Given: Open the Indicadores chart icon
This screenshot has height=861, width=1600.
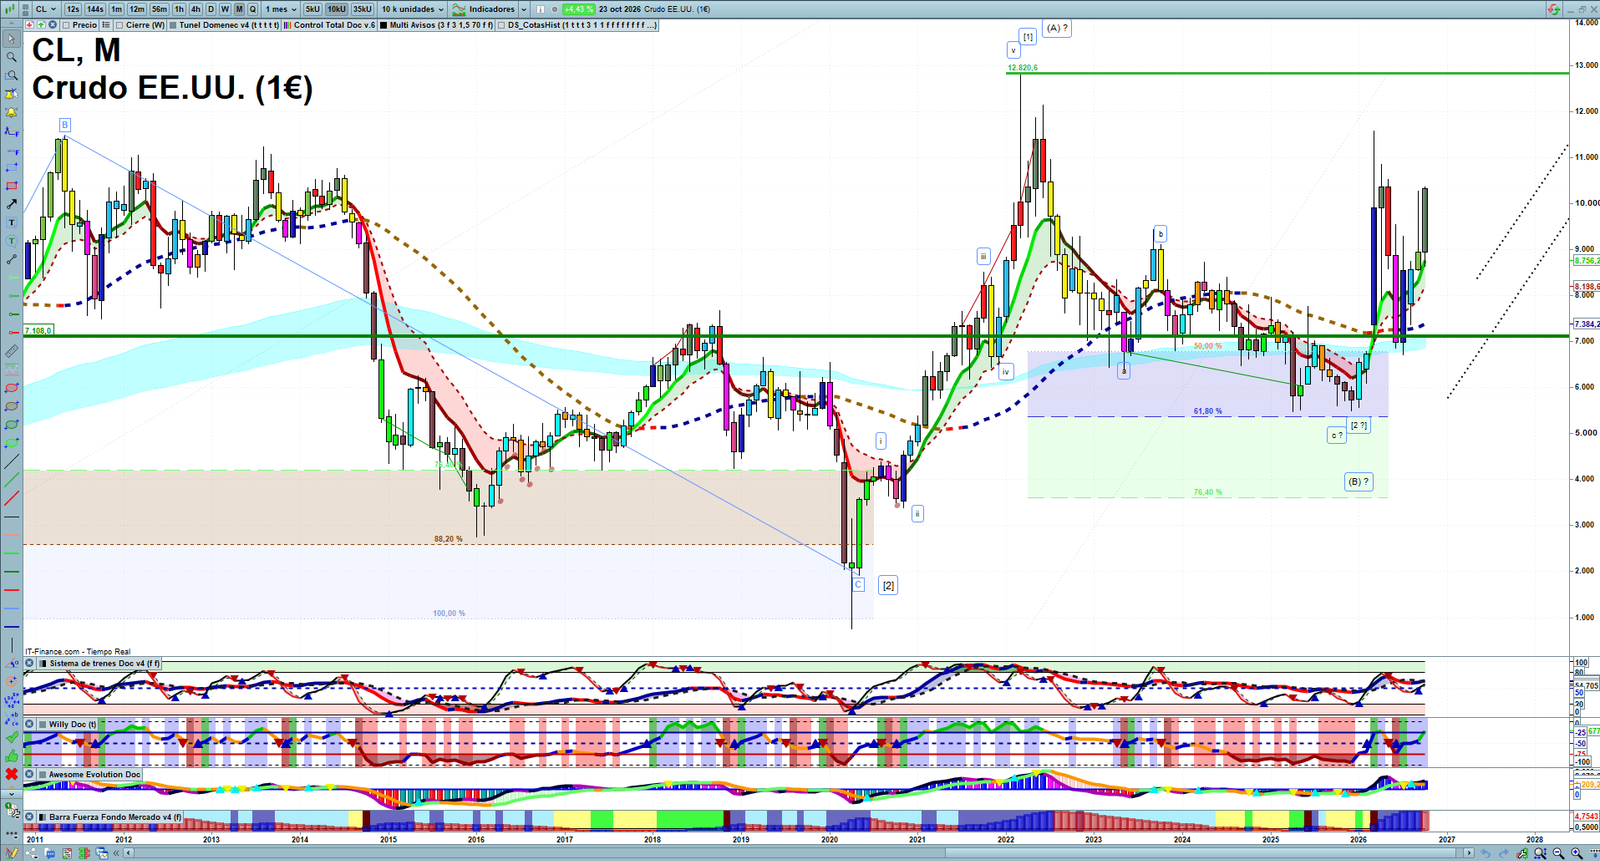Looking at the screenshot, I should pos(459,9).
